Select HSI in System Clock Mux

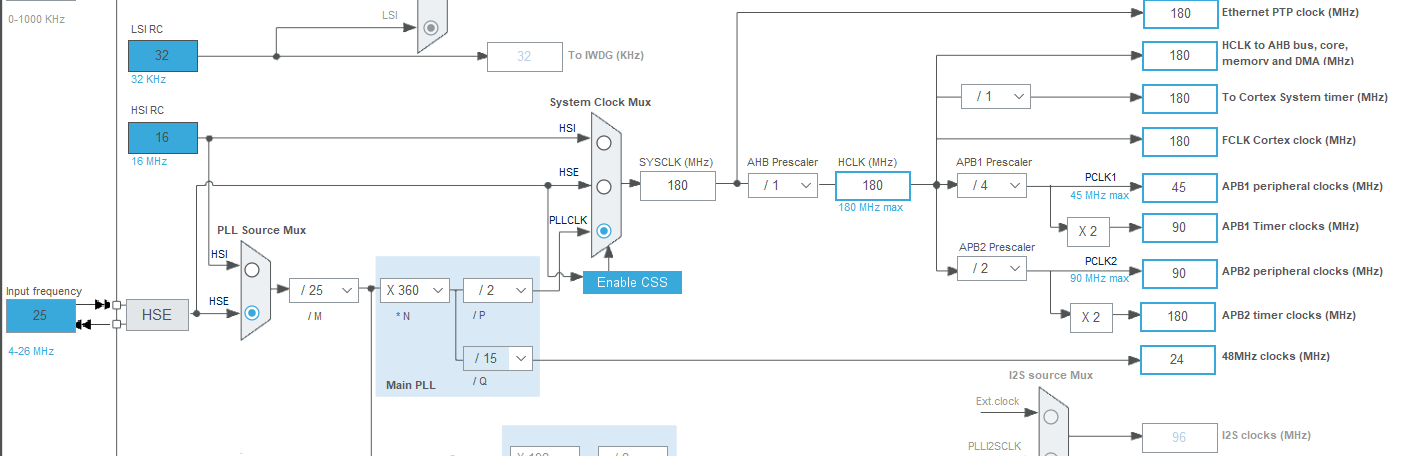[x=604, y=143]
